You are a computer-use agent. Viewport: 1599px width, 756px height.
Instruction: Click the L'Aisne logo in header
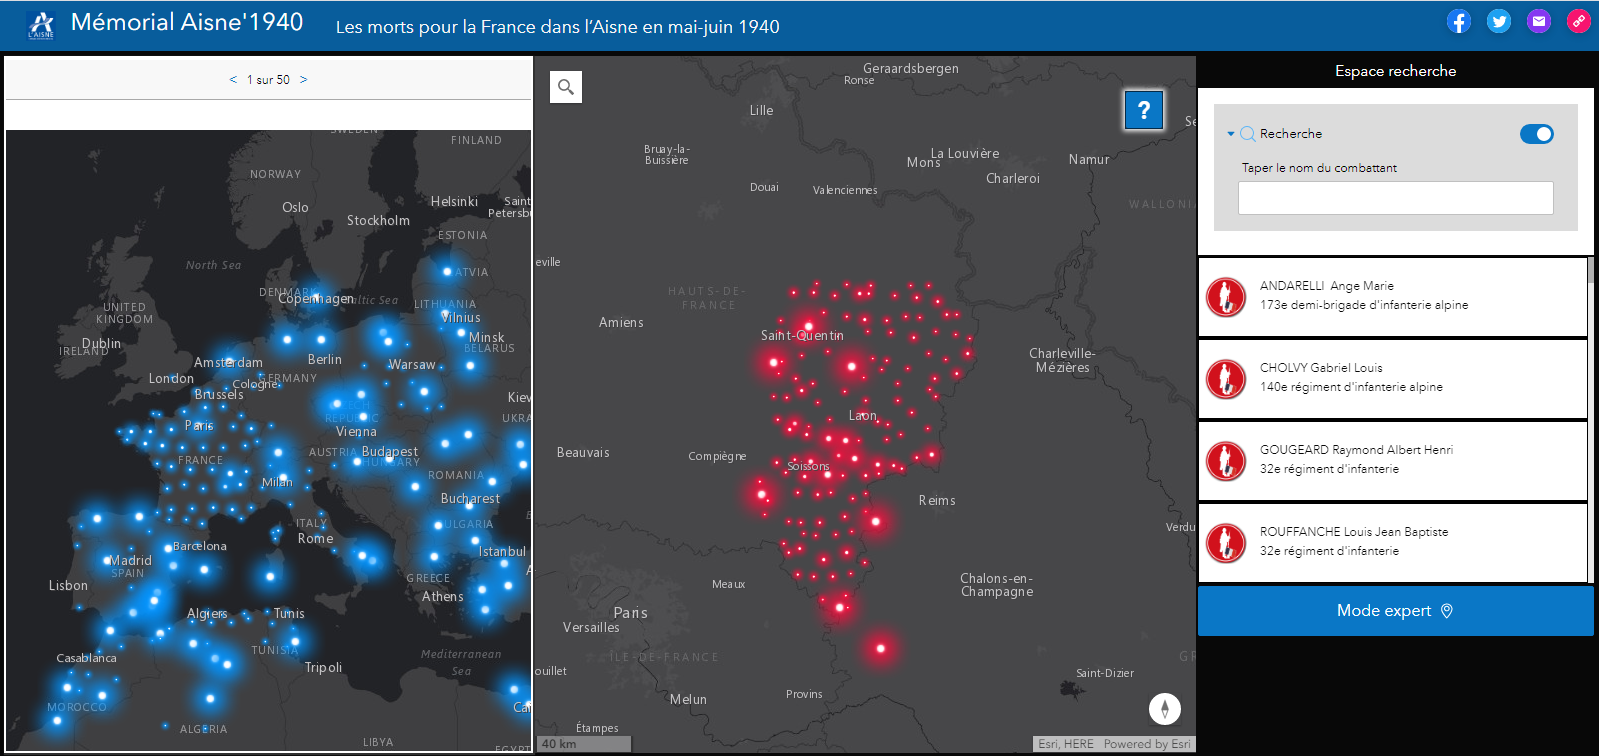41,25
